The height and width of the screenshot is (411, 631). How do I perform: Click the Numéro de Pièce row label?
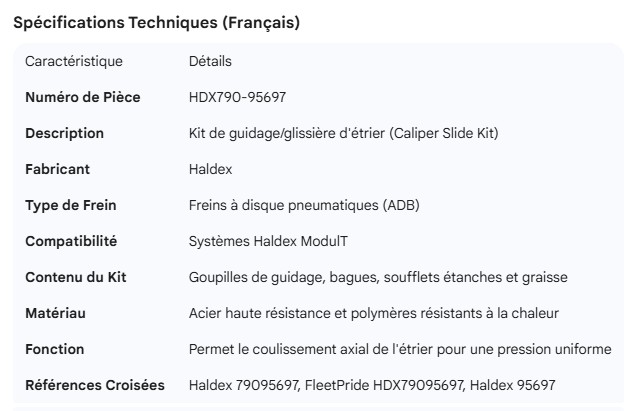pyautogui.click(x=82, y=98)
